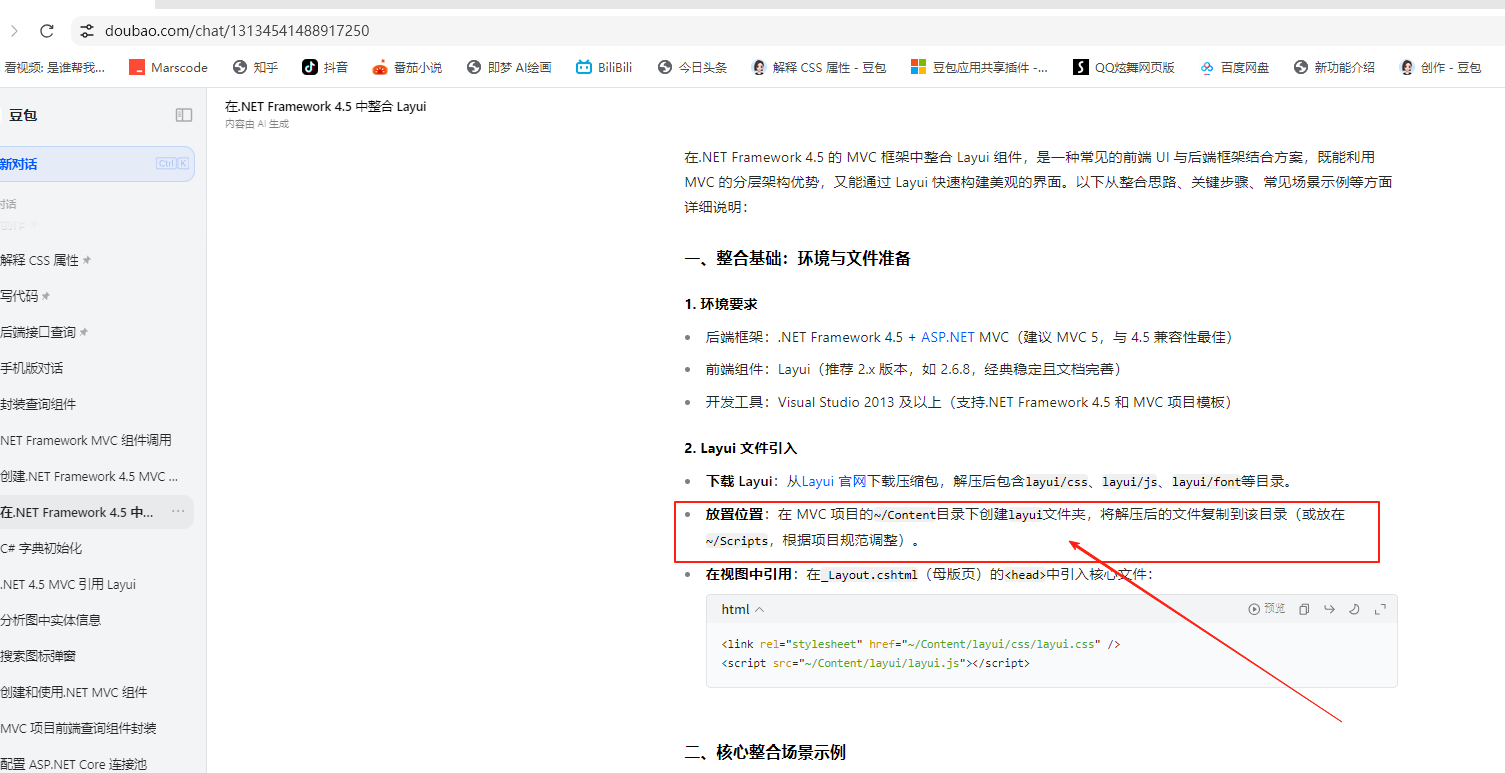1505x773 pixels.
Task: Follow the Layui 官网 hyperlink
Action: (x=834, y=481)
